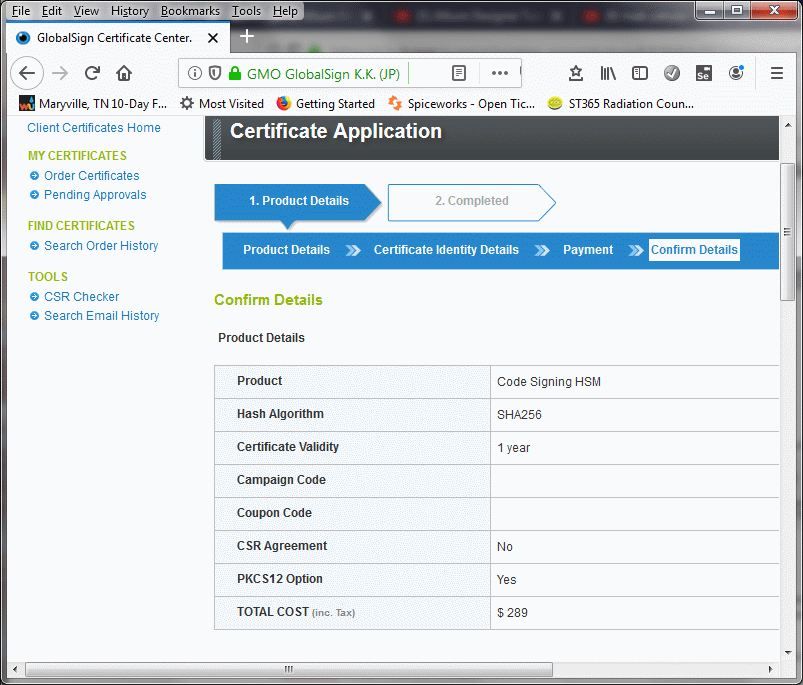The image size is (803, 685).
Task: Click the browser forward arrow
Action: pos(60,73)
